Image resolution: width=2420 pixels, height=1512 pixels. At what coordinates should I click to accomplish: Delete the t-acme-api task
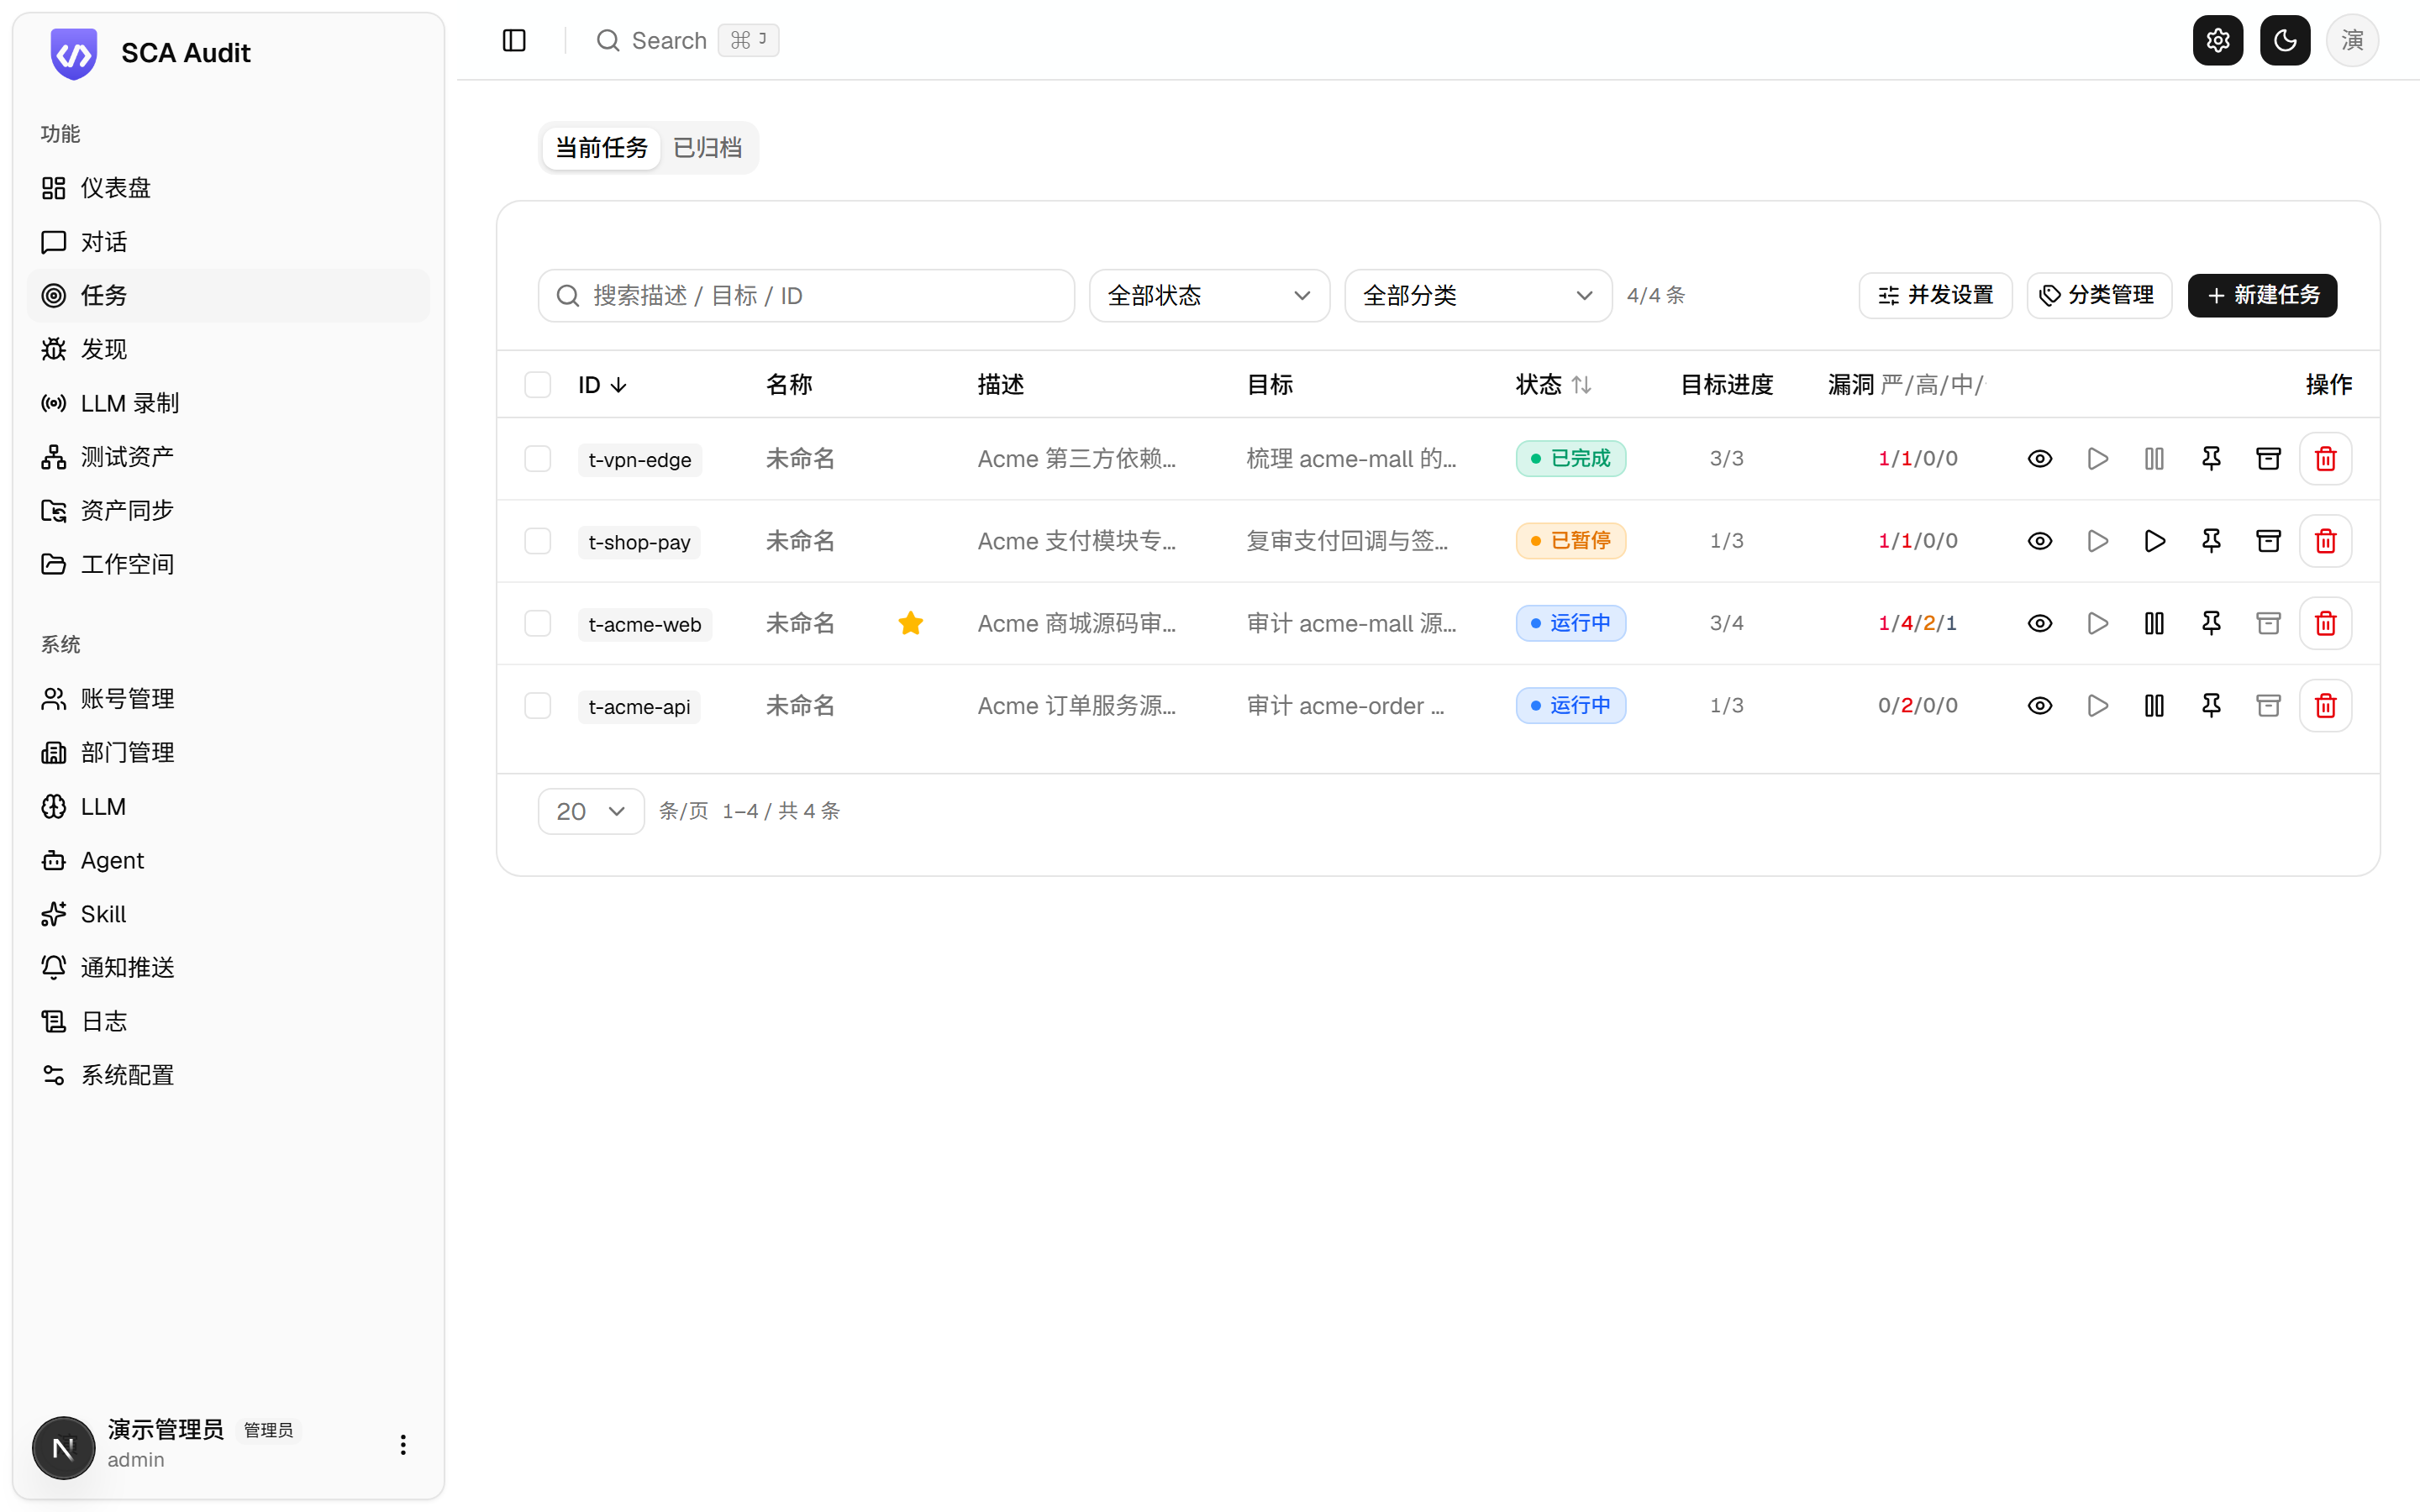(2325, 706)
